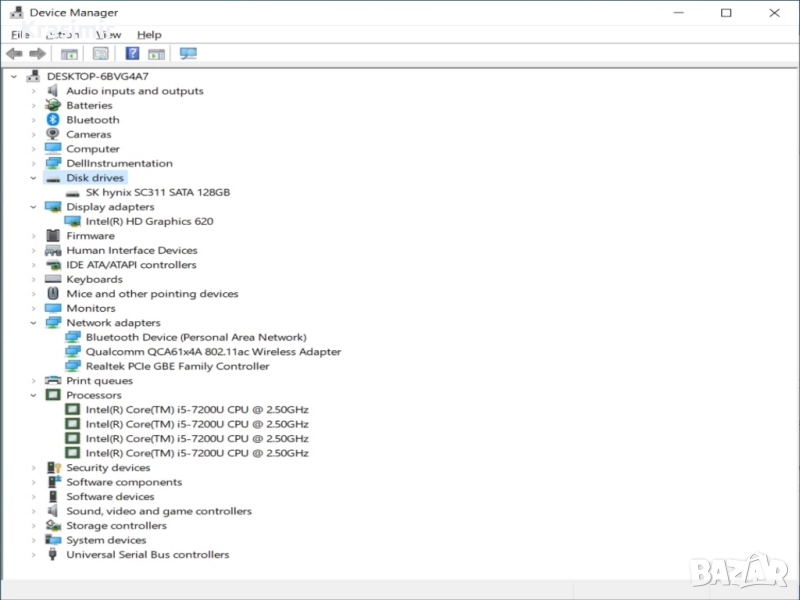The height and width of the screenshot is (600, 800).
Task: Collapse the Processors category
Action: click(33, 395)
